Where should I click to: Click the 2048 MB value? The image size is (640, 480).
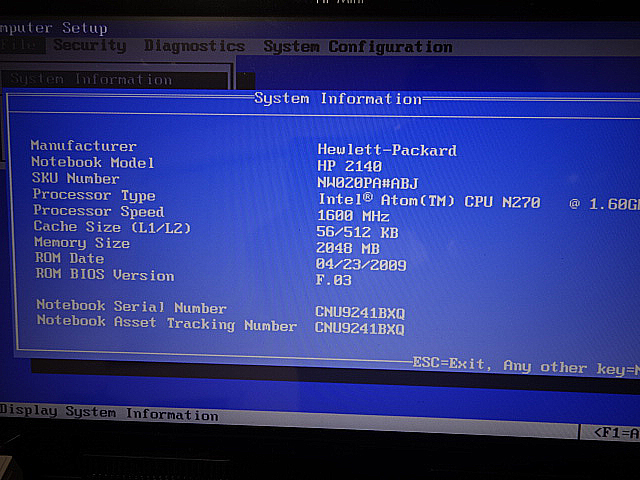pyautogui.click(x=348, y=248)
